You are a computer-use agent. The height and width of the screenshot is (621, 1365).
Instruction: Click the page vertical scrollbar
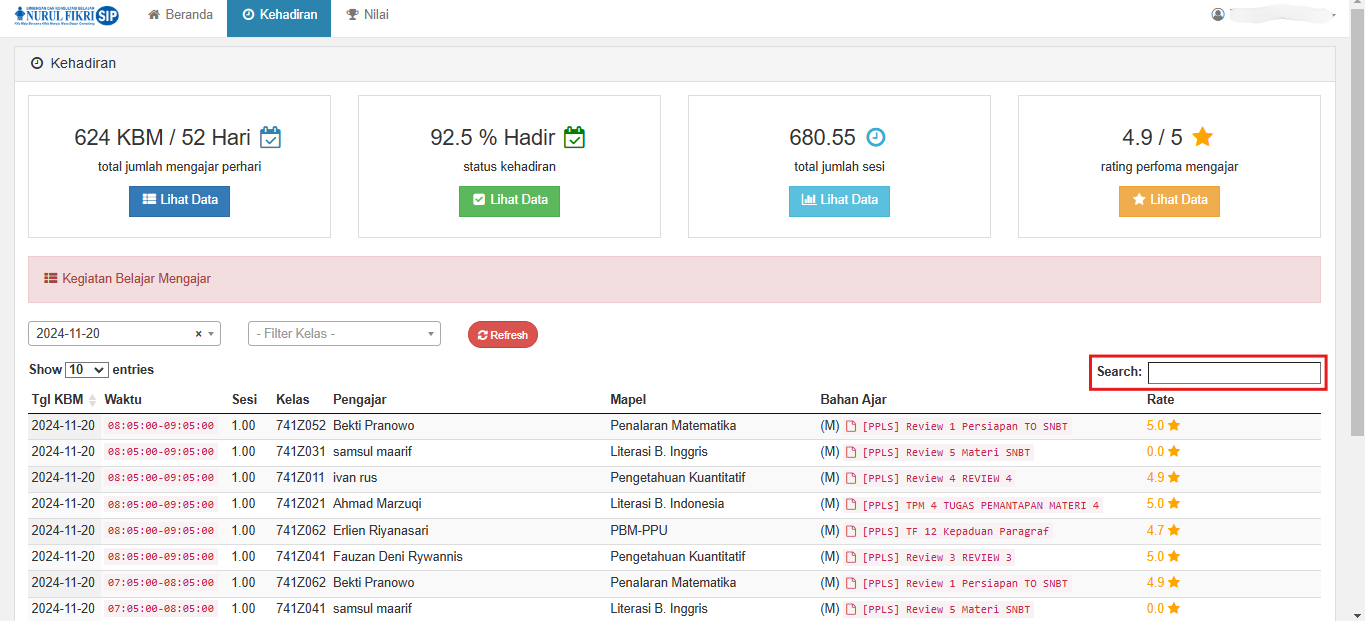(x=1357, y=300)
